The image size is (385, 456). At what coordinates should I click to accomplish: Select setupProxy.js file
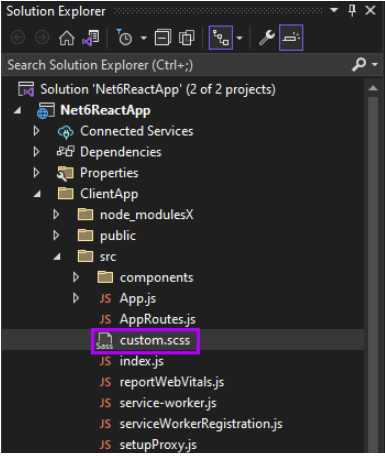click(158, 445)
